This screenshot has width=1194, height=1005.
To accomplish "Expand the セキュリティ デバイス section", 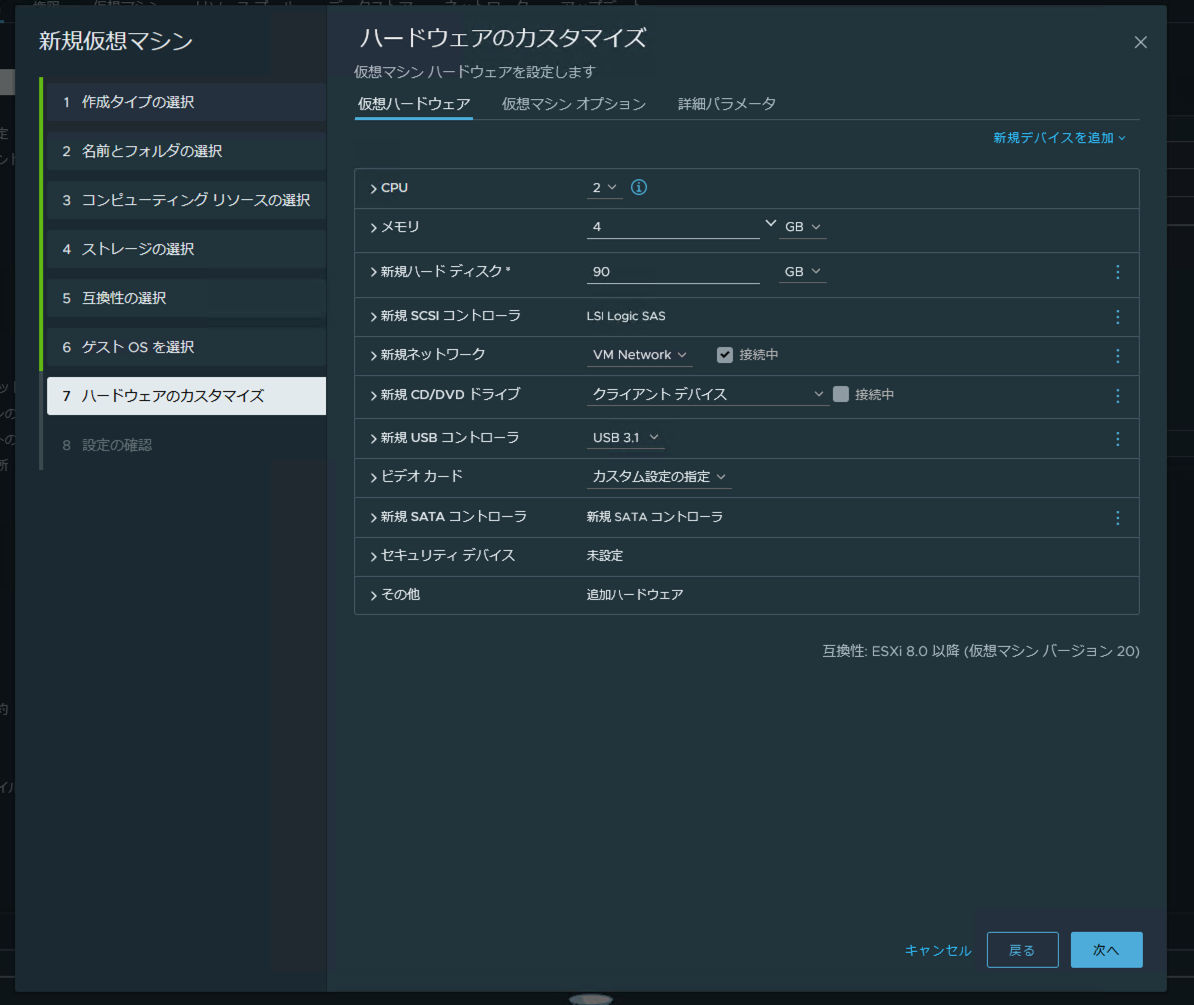I will click(x=373, y=557).
